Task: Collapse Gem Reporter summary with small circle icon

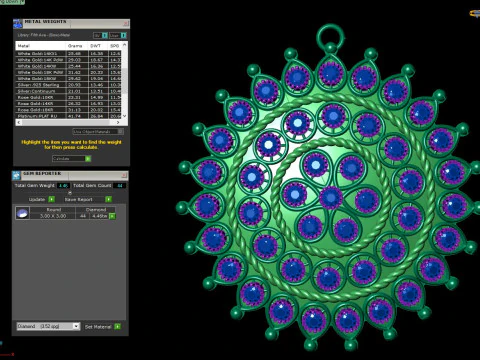Action: (x=70, y=193)
